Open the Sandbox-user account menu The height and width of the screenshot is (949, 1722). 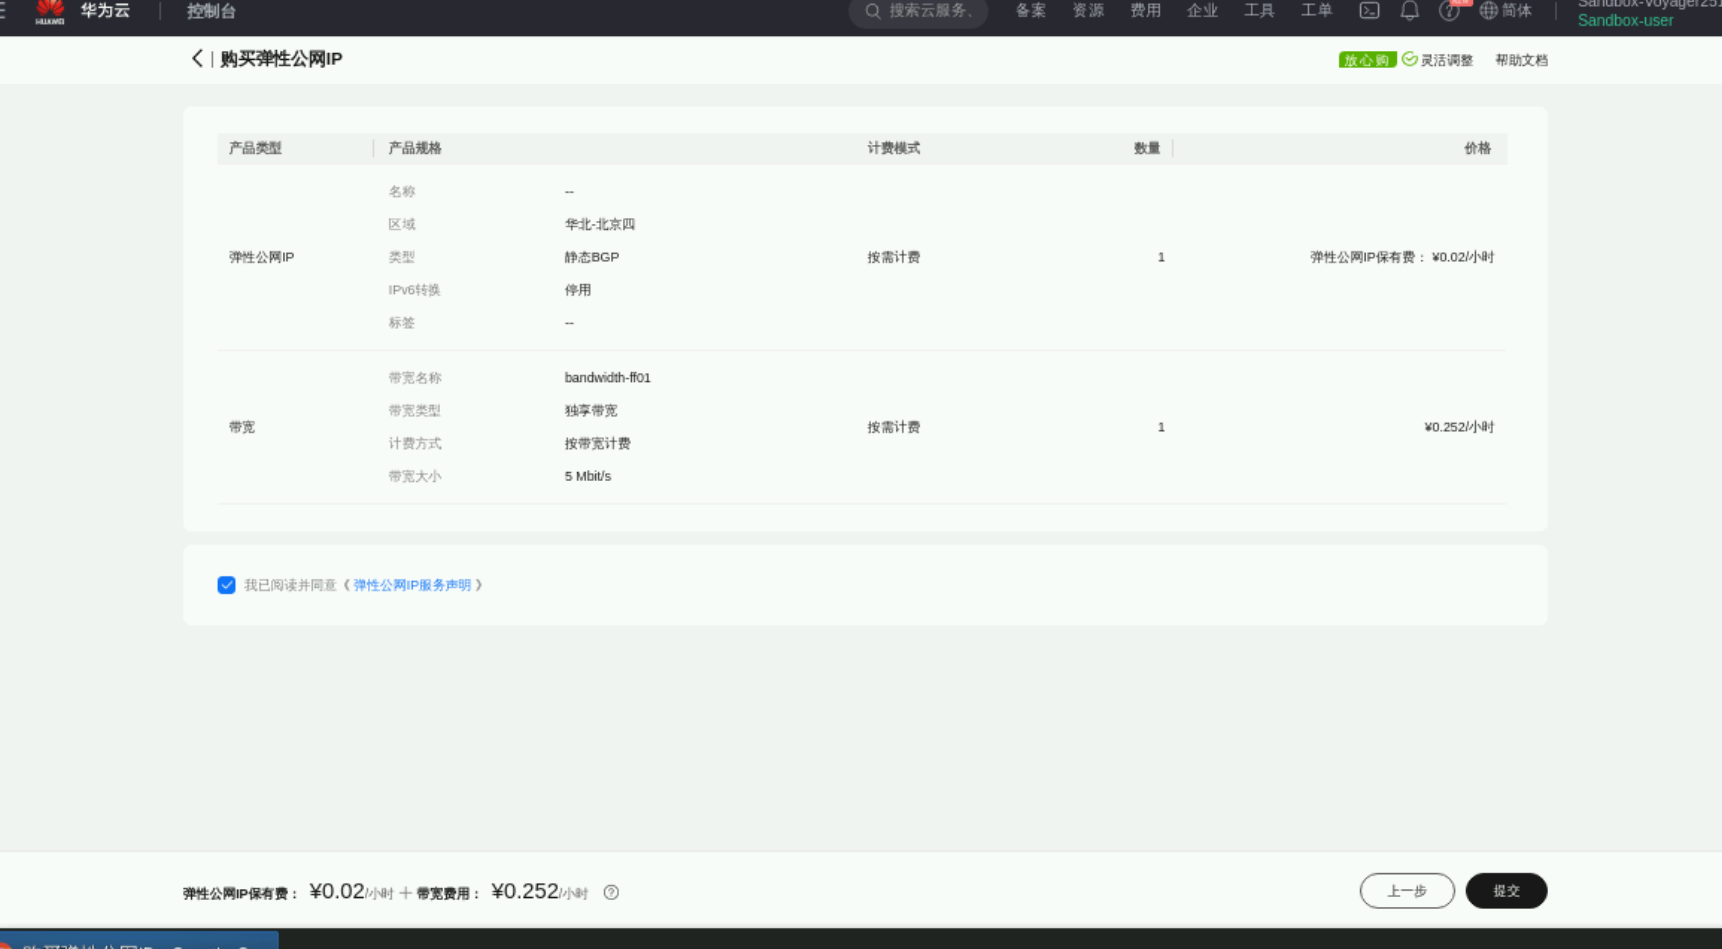tap(1625, 21)
